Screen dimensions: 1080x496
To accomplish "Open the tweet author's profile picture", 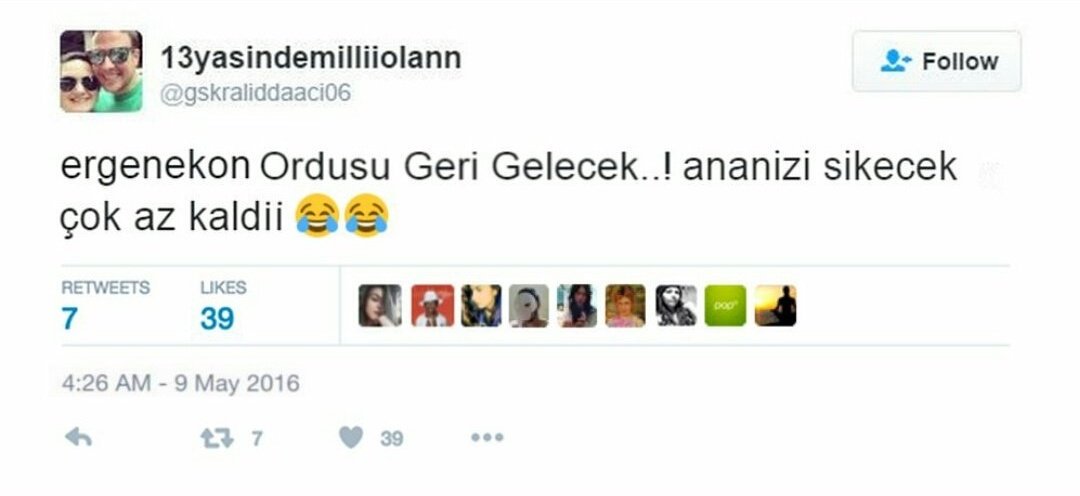I will 101,71.
